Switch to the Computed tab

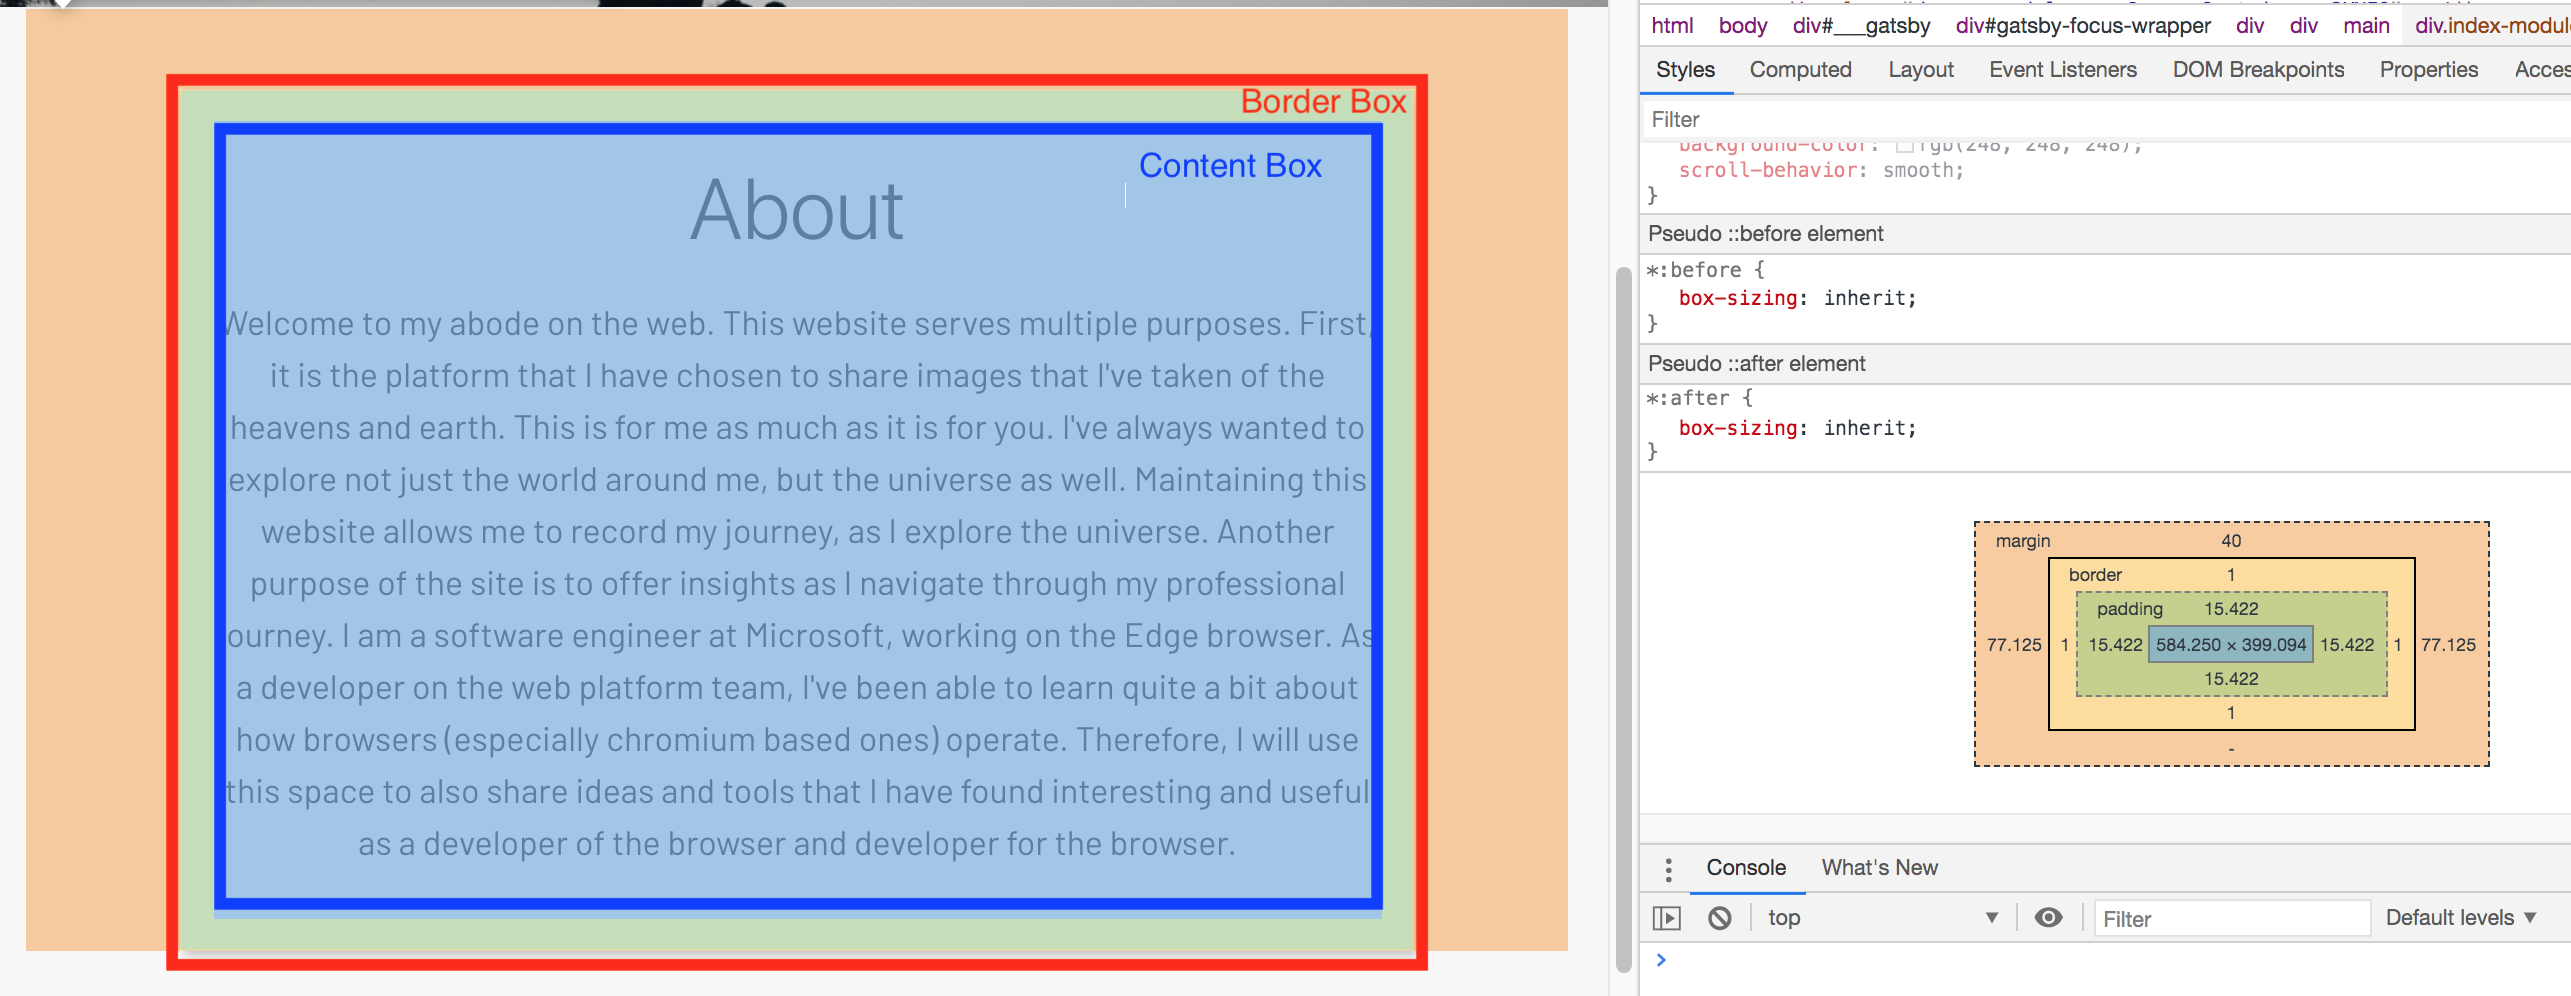1800,70
